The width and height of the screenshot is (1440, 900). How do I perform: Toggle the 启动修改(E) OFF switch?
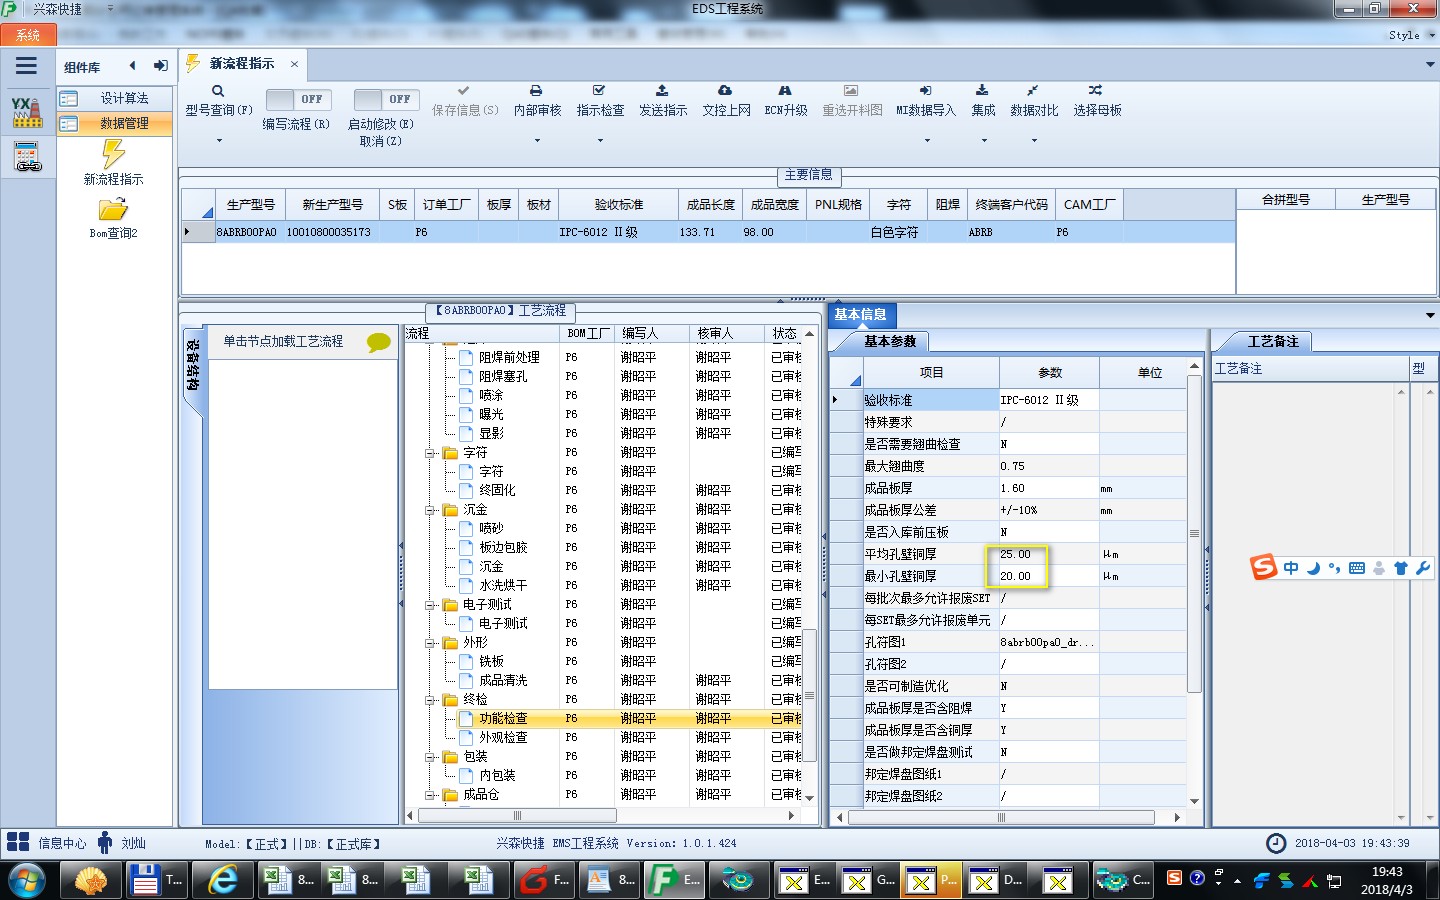[x=386, y=100]
